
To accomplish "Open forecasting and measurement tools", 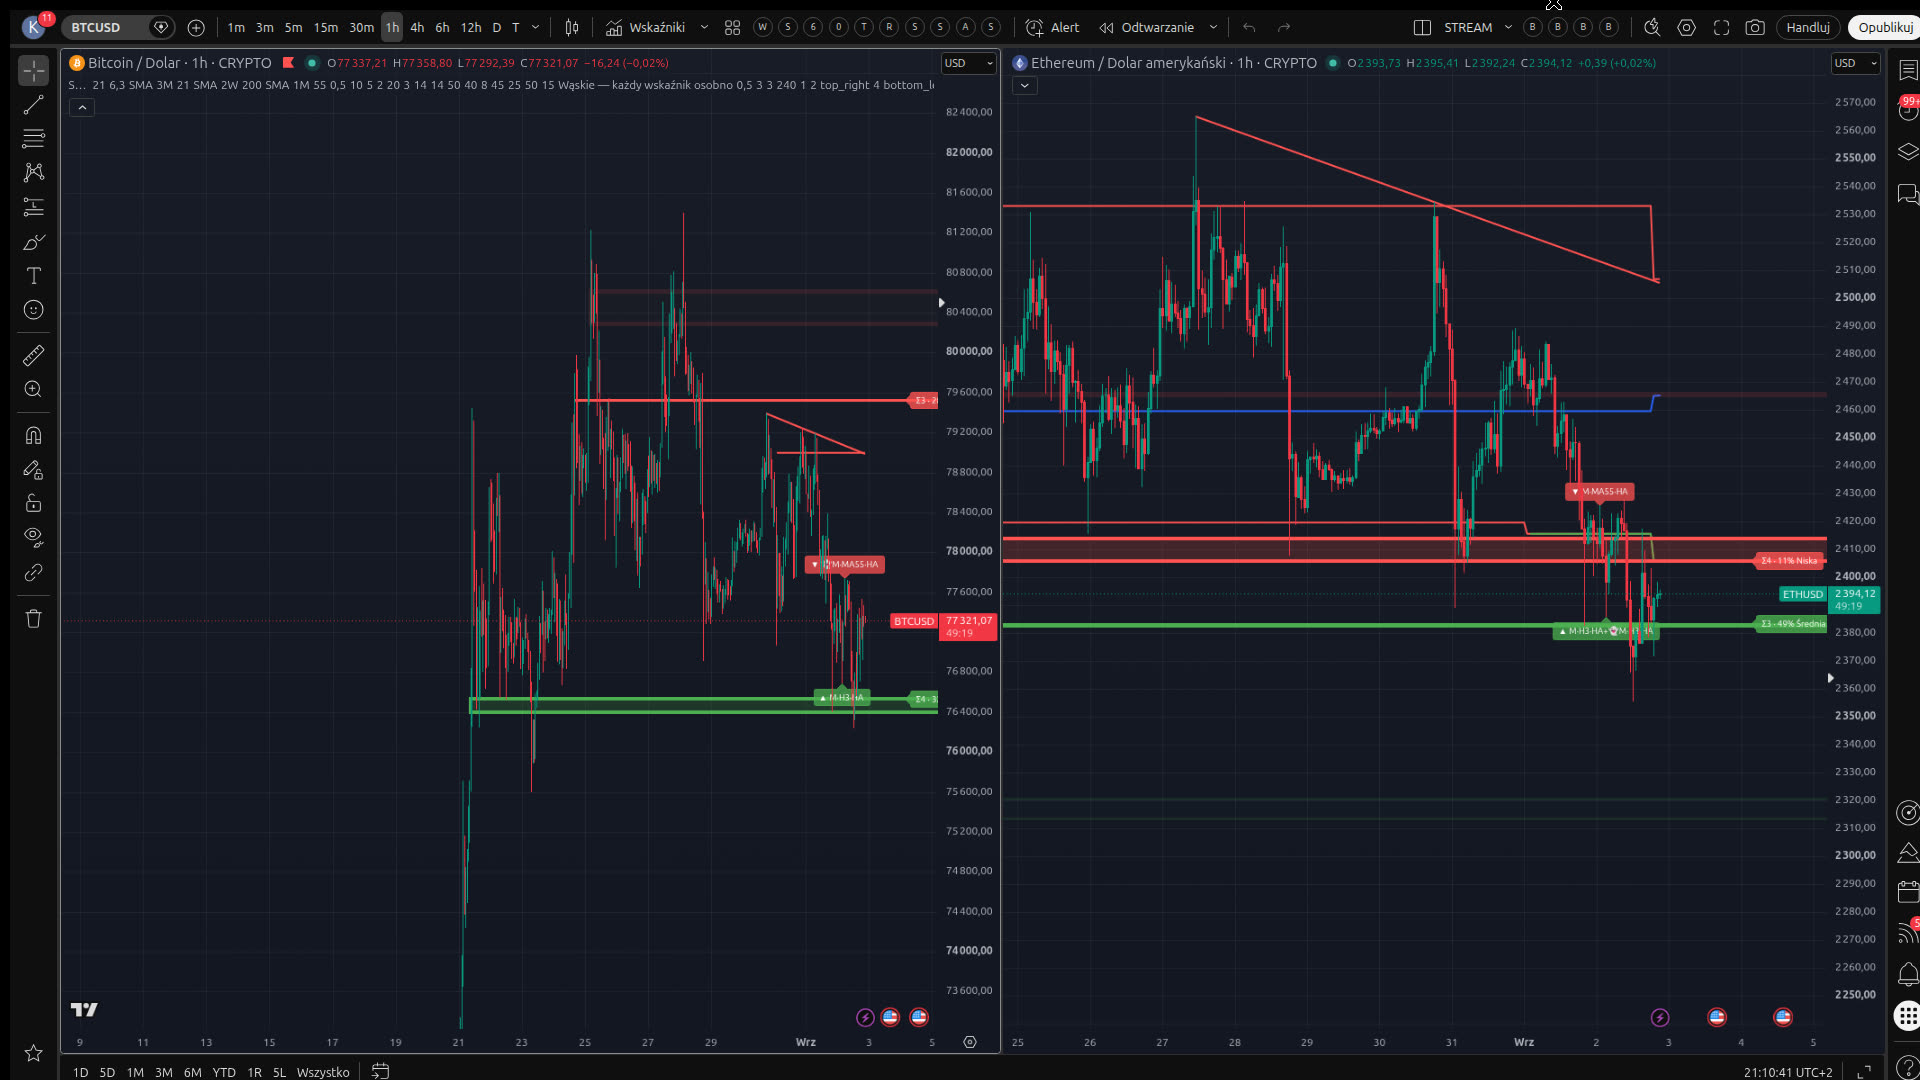I will 33,207.
